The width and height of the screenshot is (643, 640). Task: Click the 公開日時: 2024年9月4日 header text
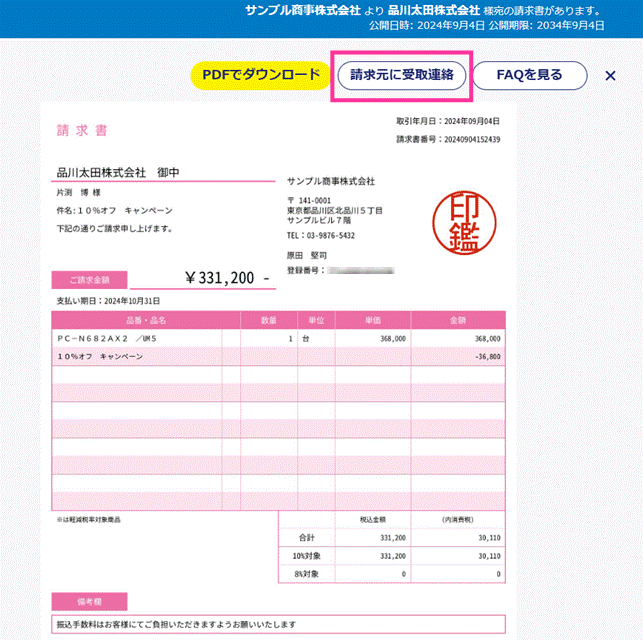tap(426, 26)
